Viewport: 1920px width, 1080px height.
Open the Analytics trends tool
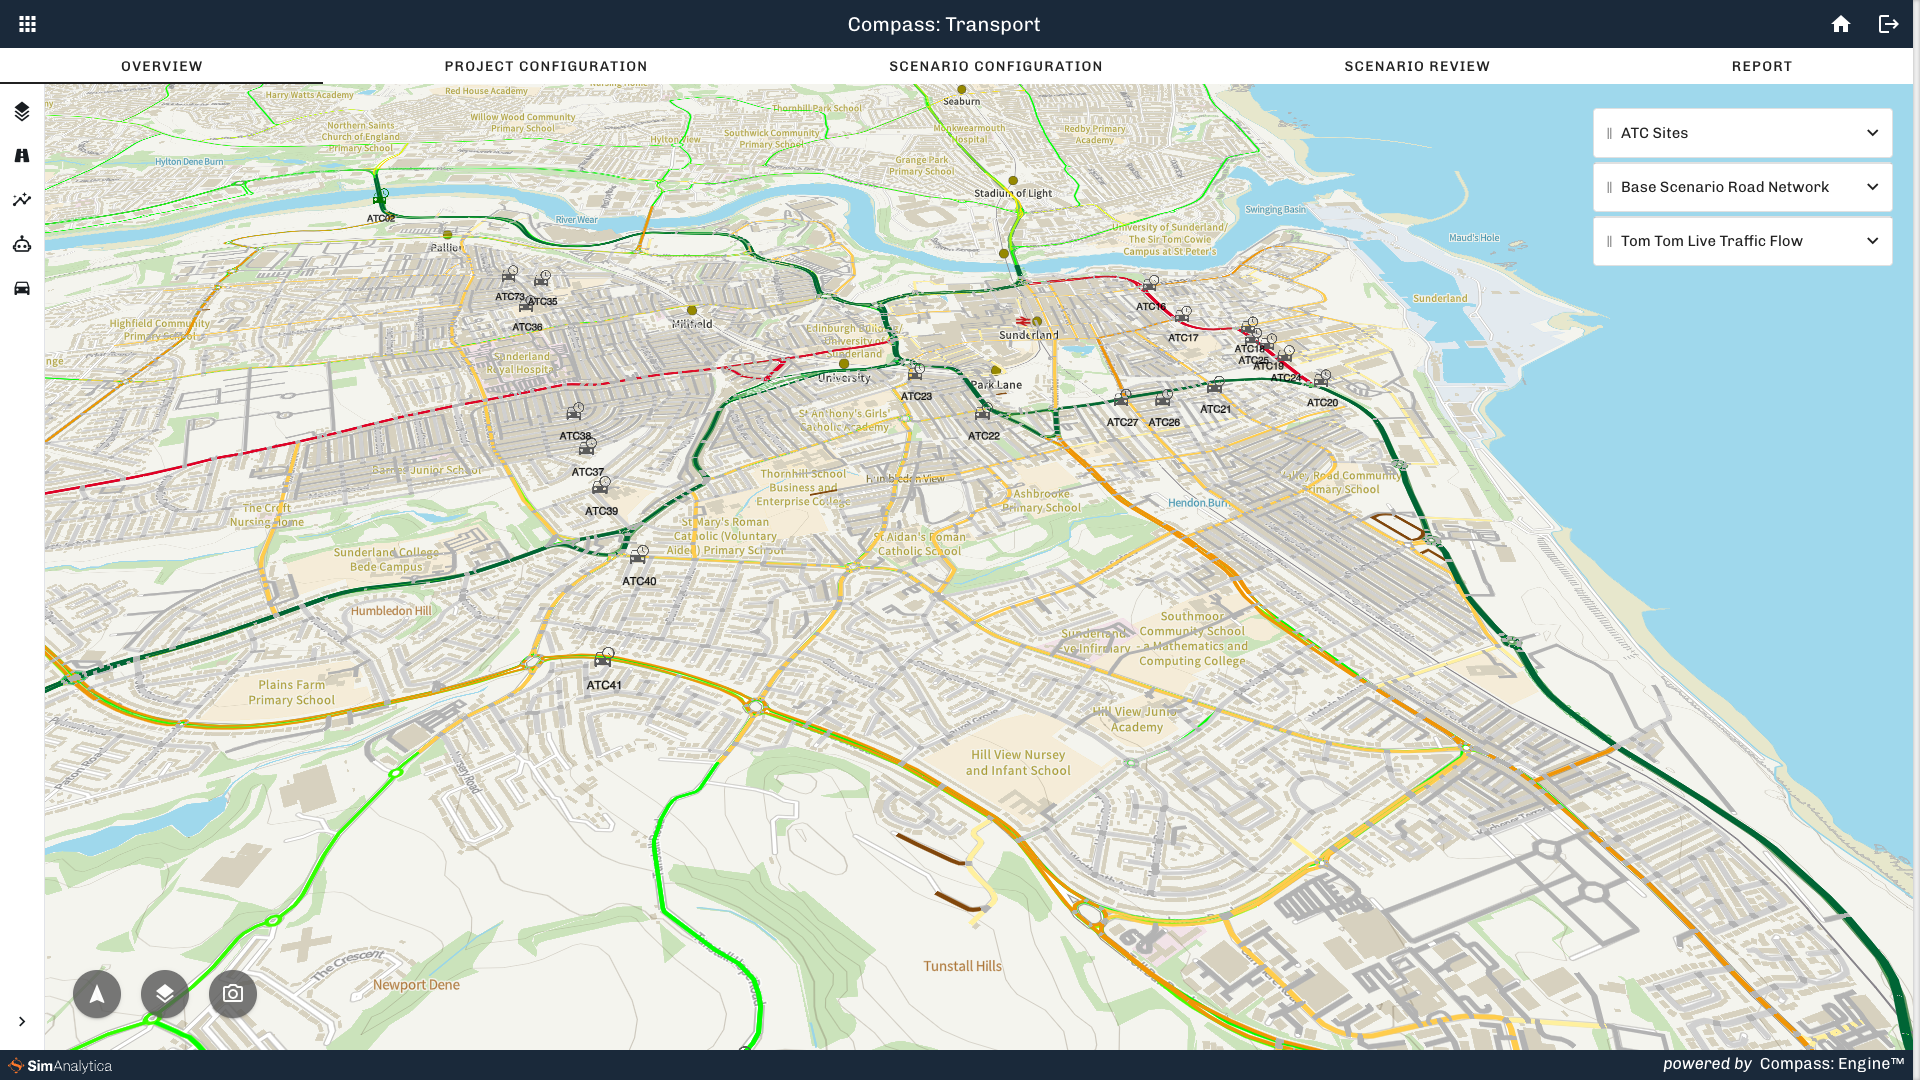pyautogui.click(x=22, y=199)
